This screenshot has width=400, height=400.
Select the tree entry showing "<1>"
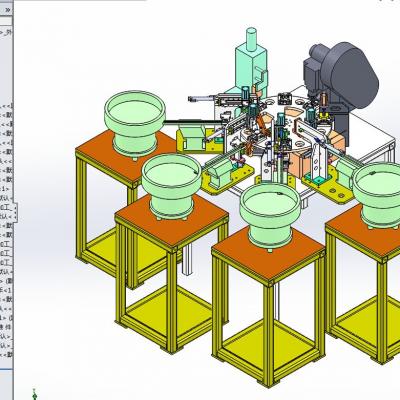pyautogui.click(x=6, y=189)
